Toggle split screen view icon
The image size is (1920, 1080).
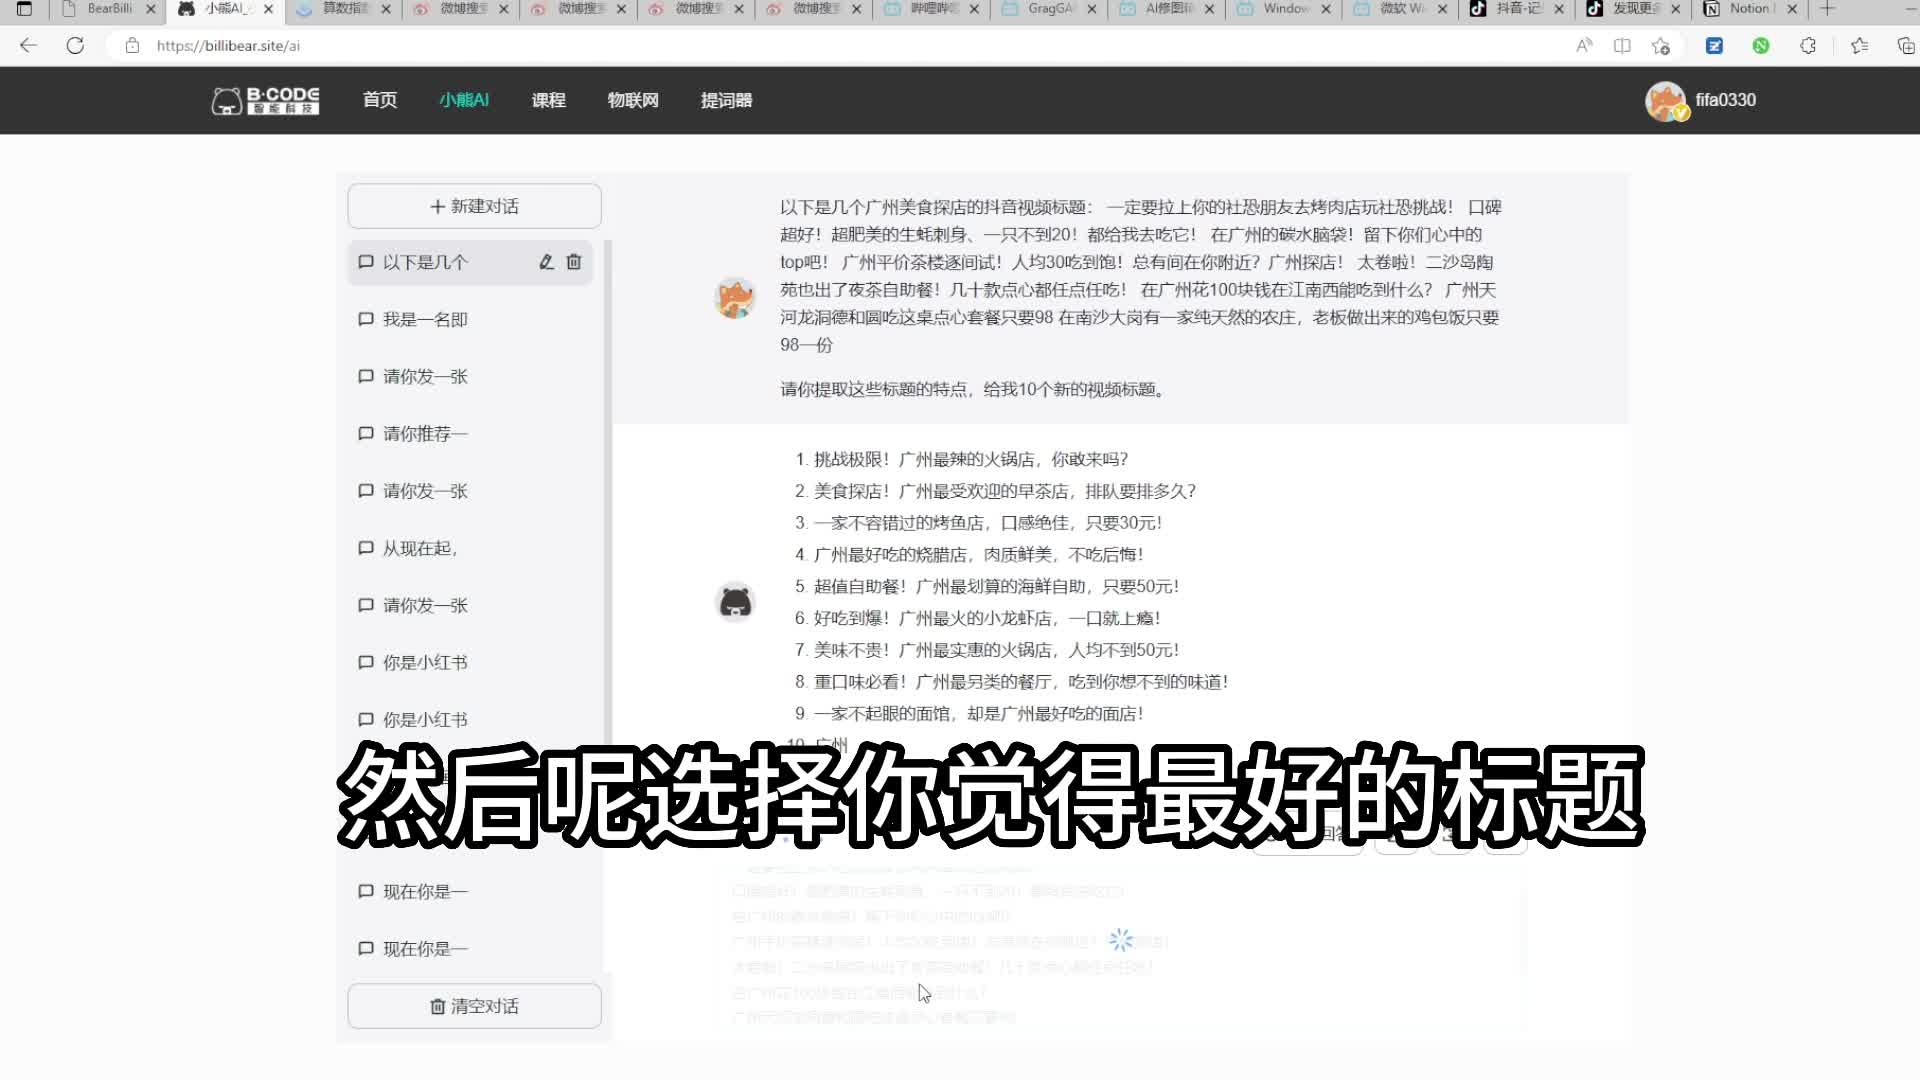tap(1622, 46)
